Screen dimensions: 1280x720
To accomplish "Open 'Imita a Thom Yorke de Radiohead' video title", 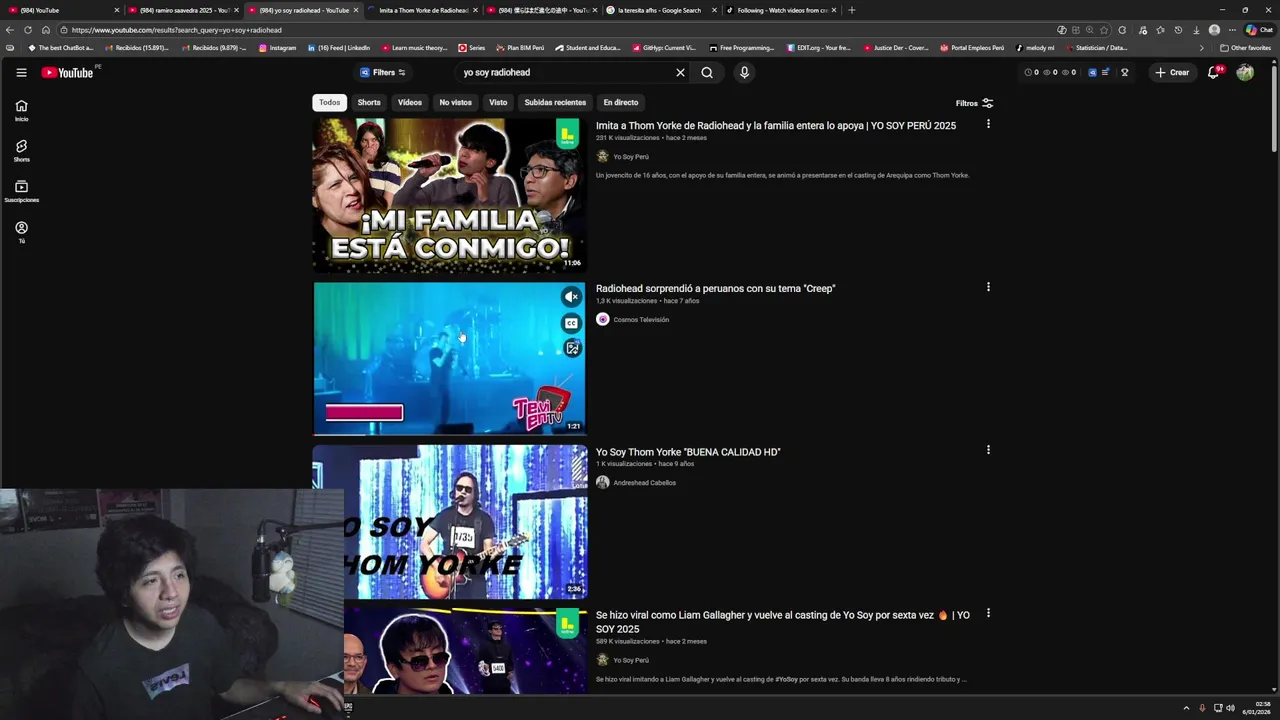I will click(776, 125).
